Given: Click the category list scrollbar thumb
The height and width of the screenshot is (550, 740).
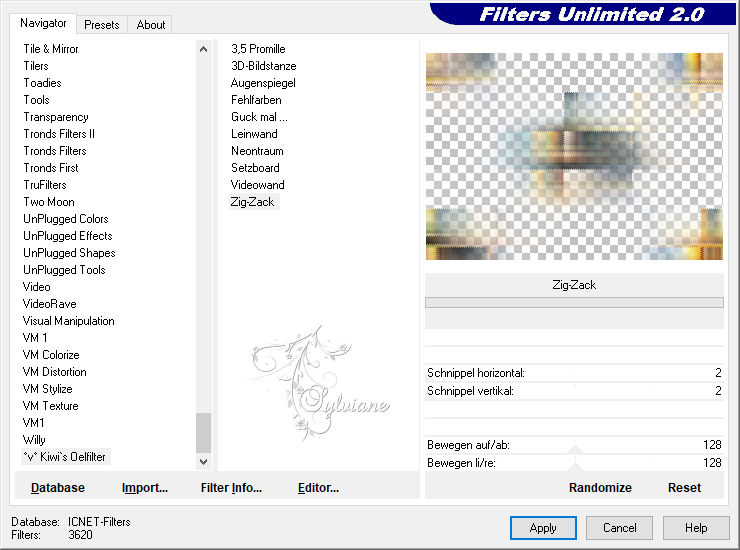Looking at the screenshot, I should (203, 433).
